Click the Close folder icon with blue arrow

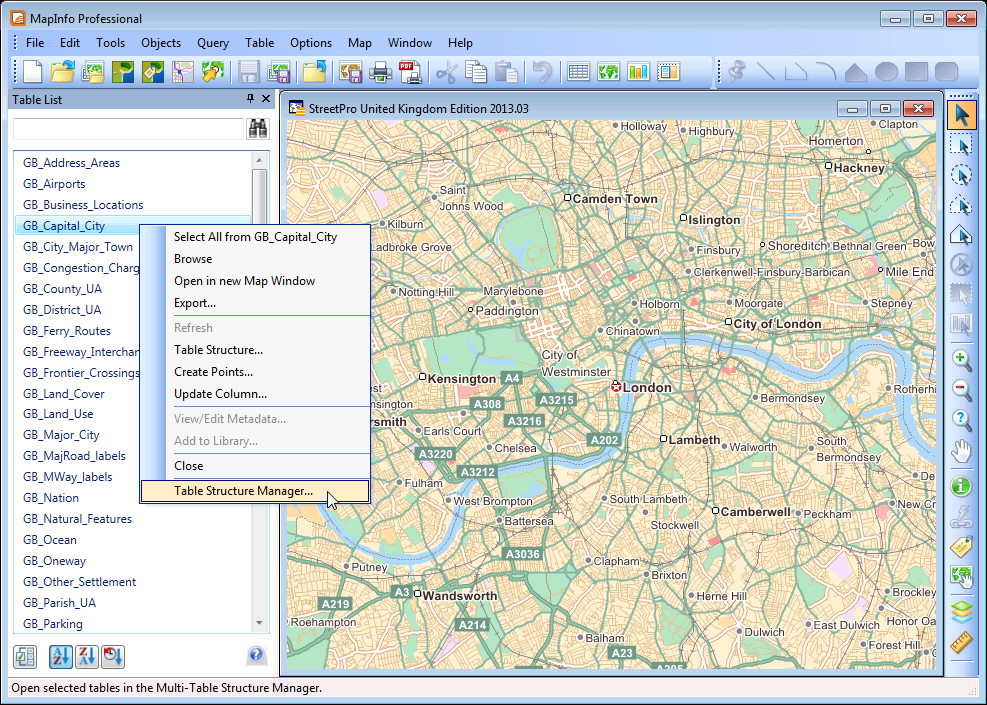click(314, 72)
